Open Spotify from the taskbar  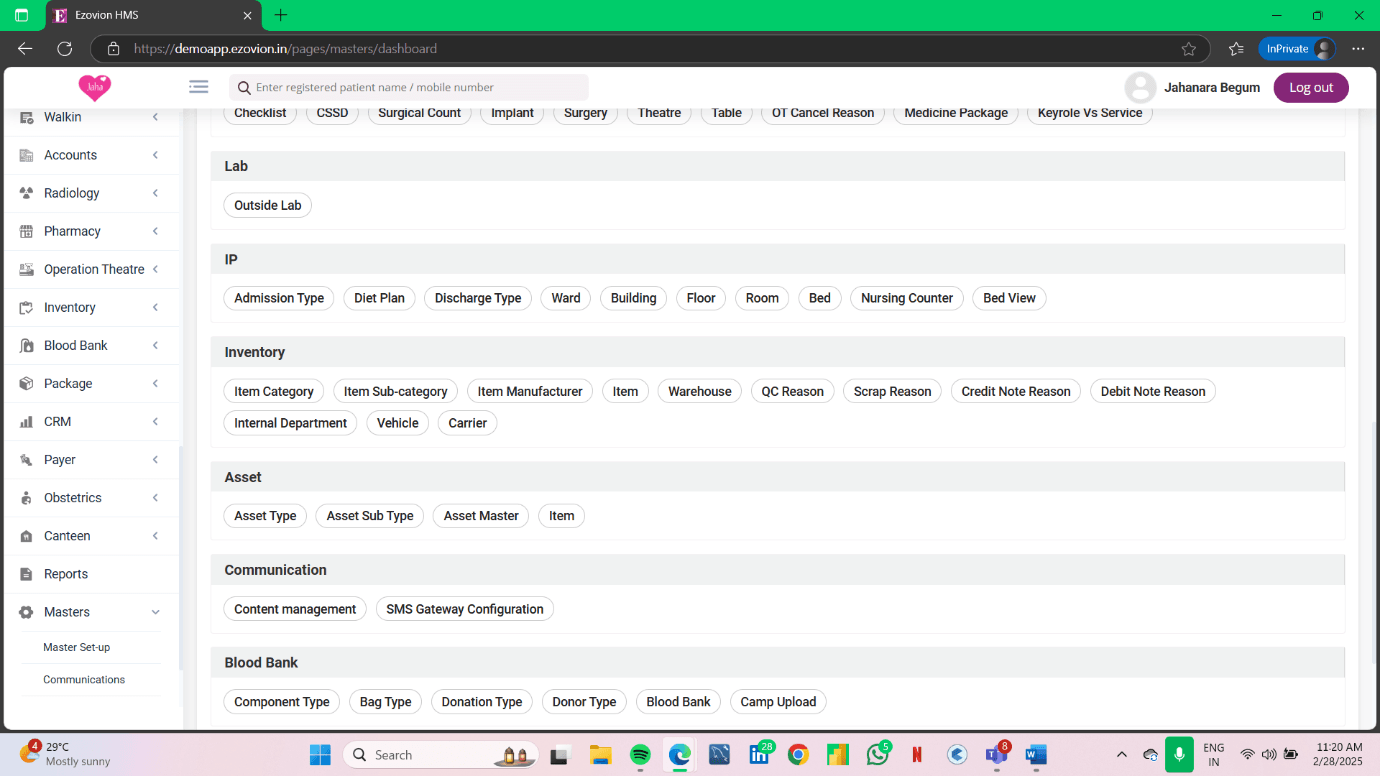[641, 755]
